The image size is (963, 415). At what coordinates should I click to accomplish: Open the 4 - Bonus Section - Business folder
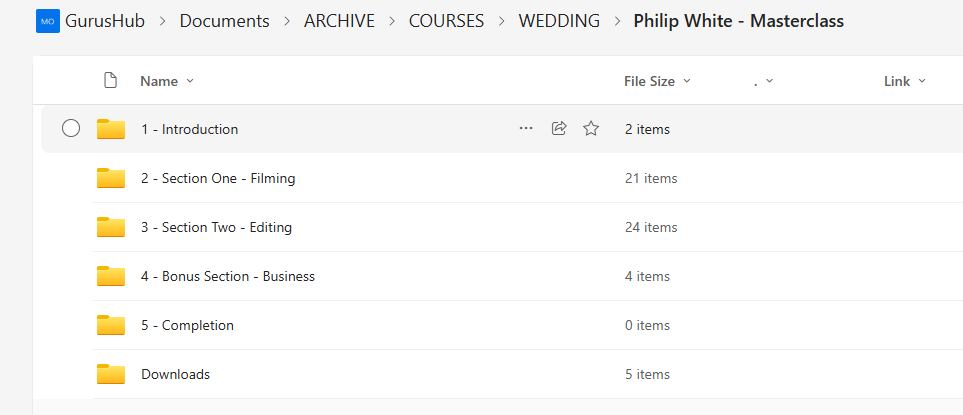[x=228, y=276]
